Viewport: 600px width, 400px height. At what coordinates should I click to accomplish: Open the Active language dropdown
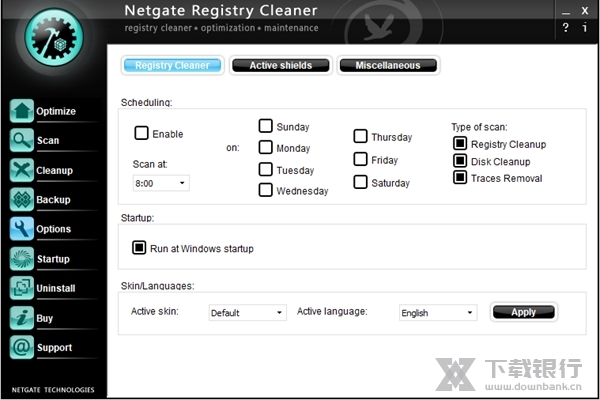tap(438, 313)
